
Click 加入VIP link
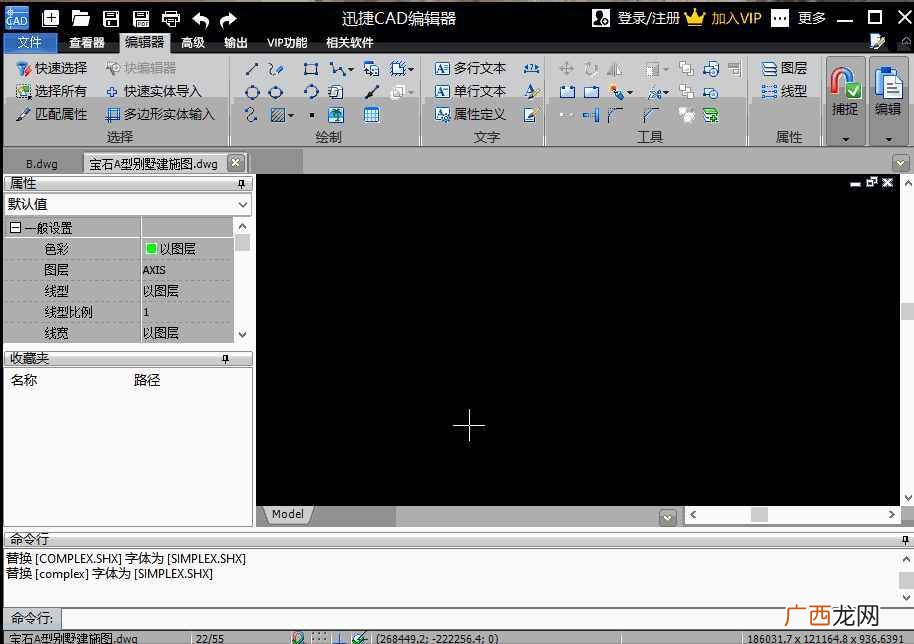(736, 18)
